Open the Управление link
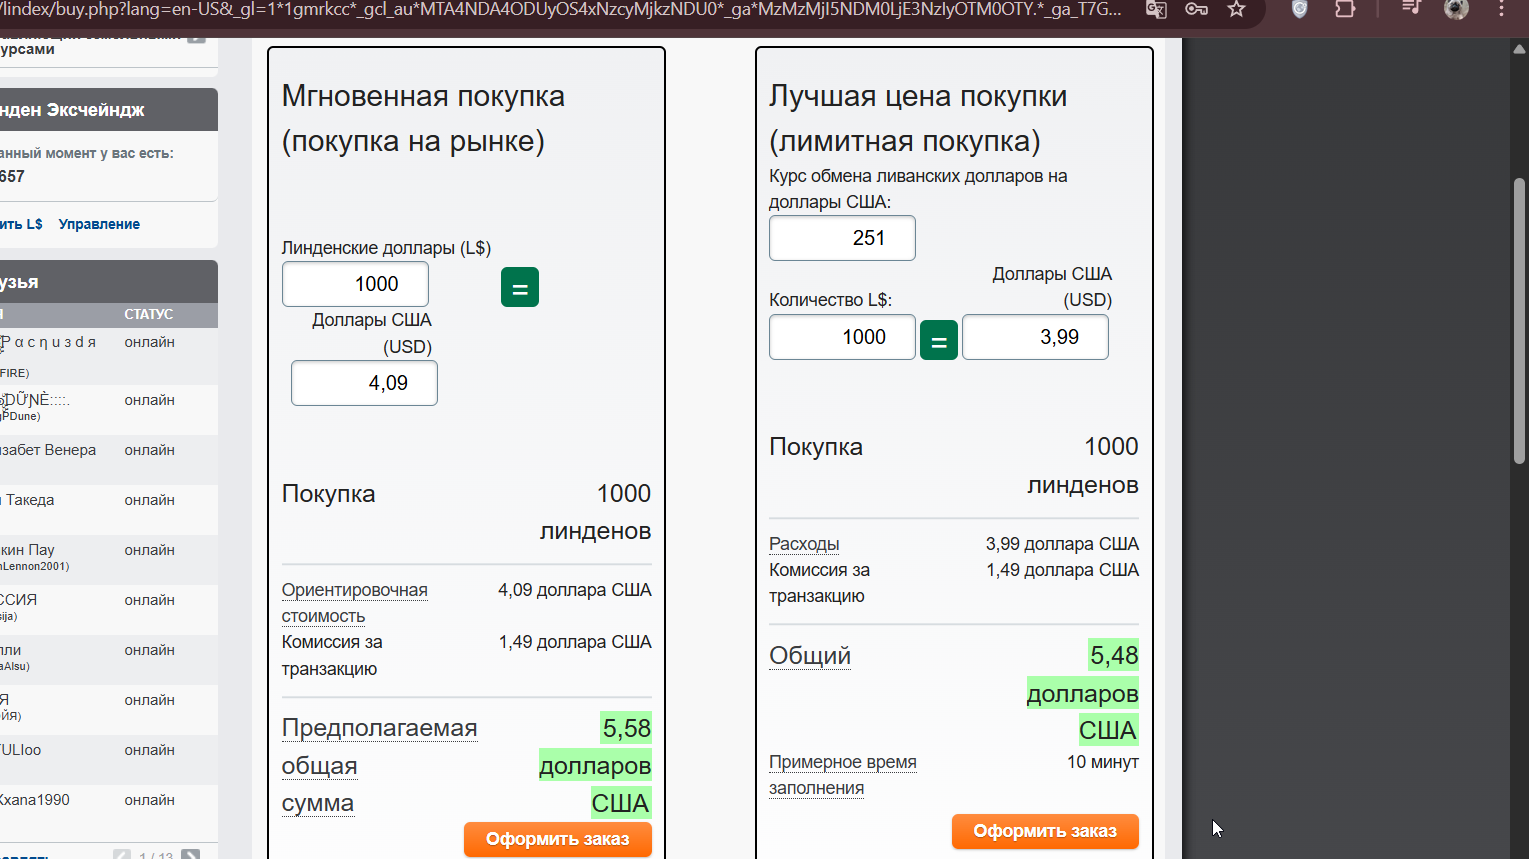This screenshot has width=1529, height=859. (99, 224)
